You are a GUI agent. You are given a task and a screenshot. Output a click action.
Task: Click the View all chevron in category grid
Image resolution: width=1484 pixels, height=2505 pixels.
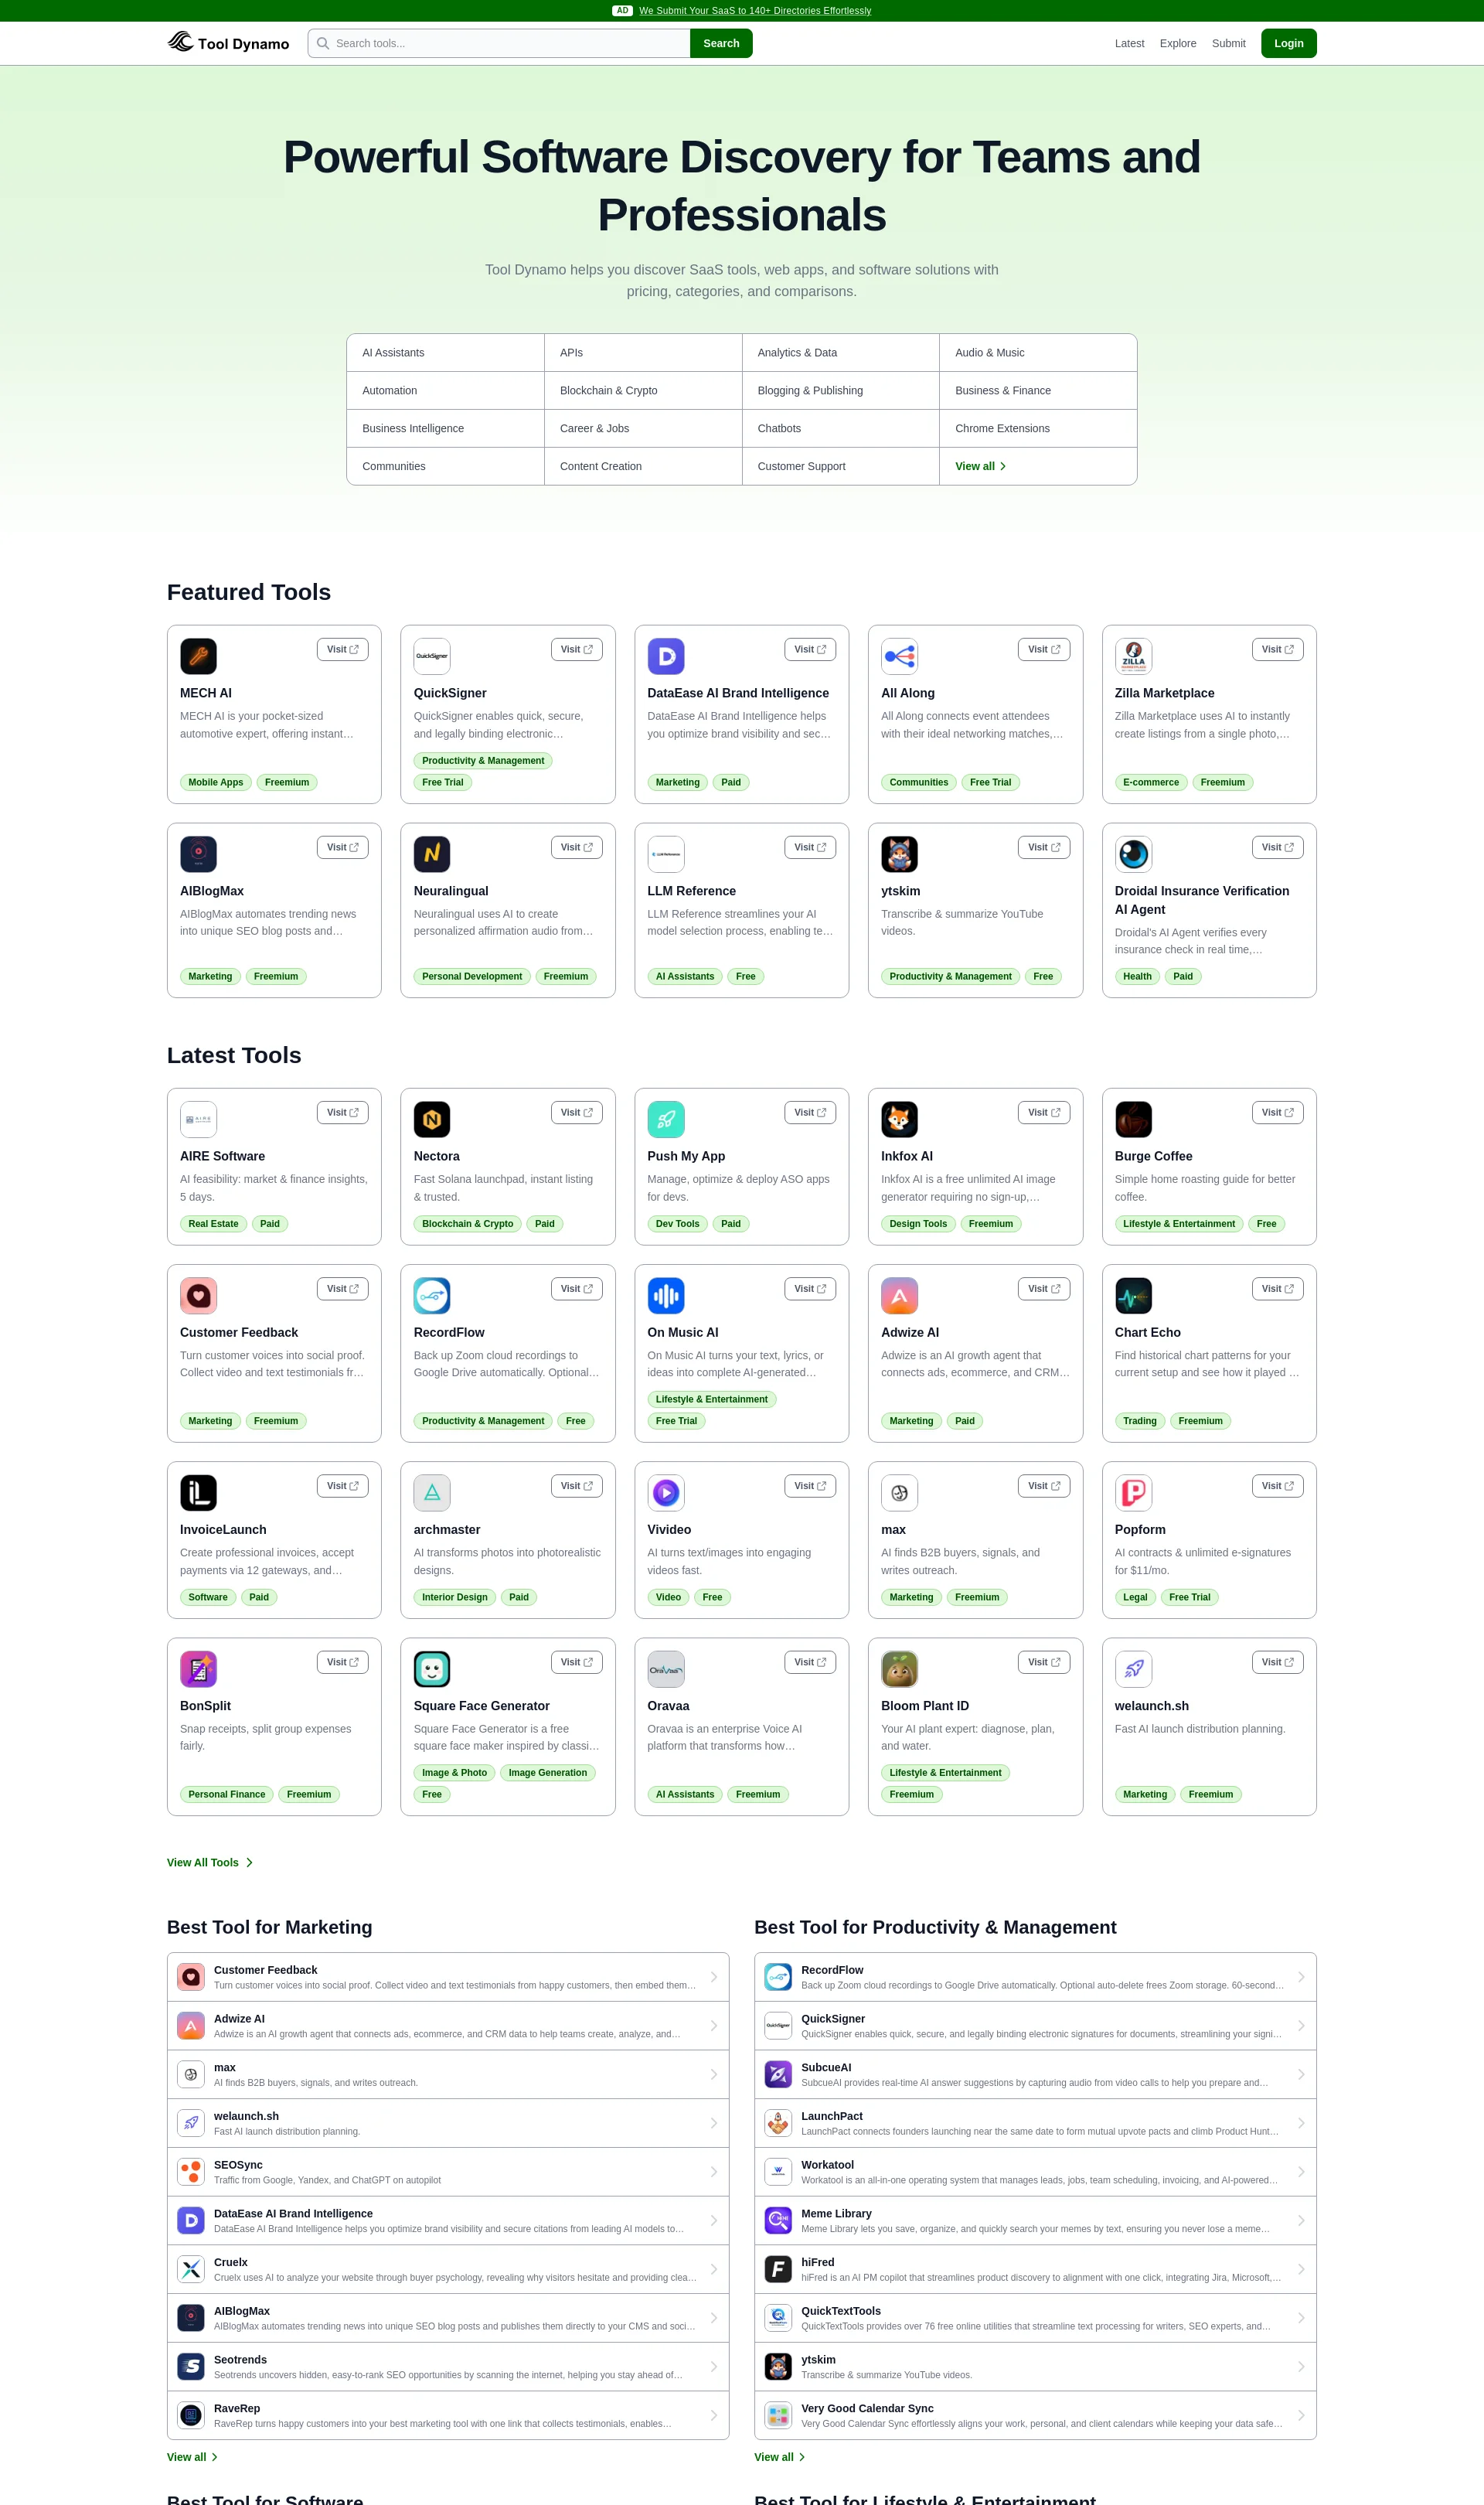1003,466
